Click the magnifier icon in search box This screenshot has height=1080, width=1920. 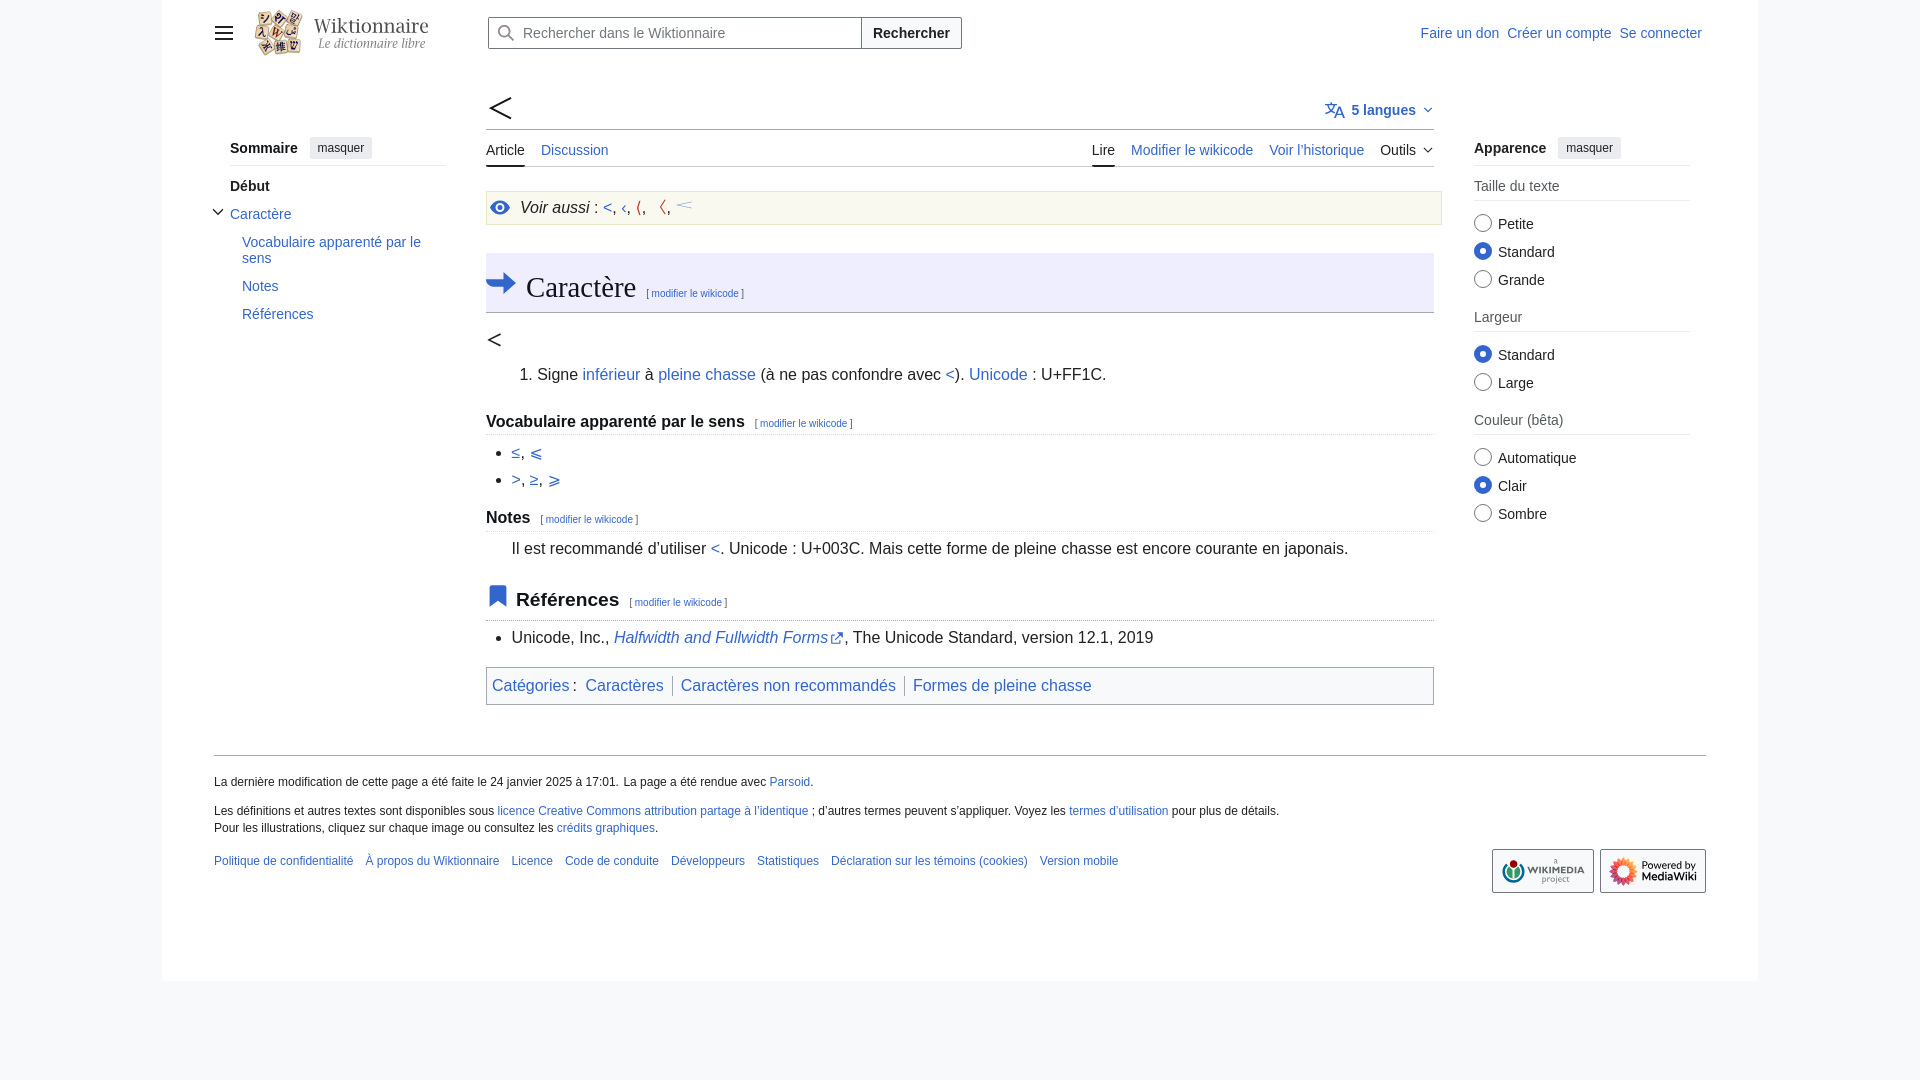coord(506,33)
